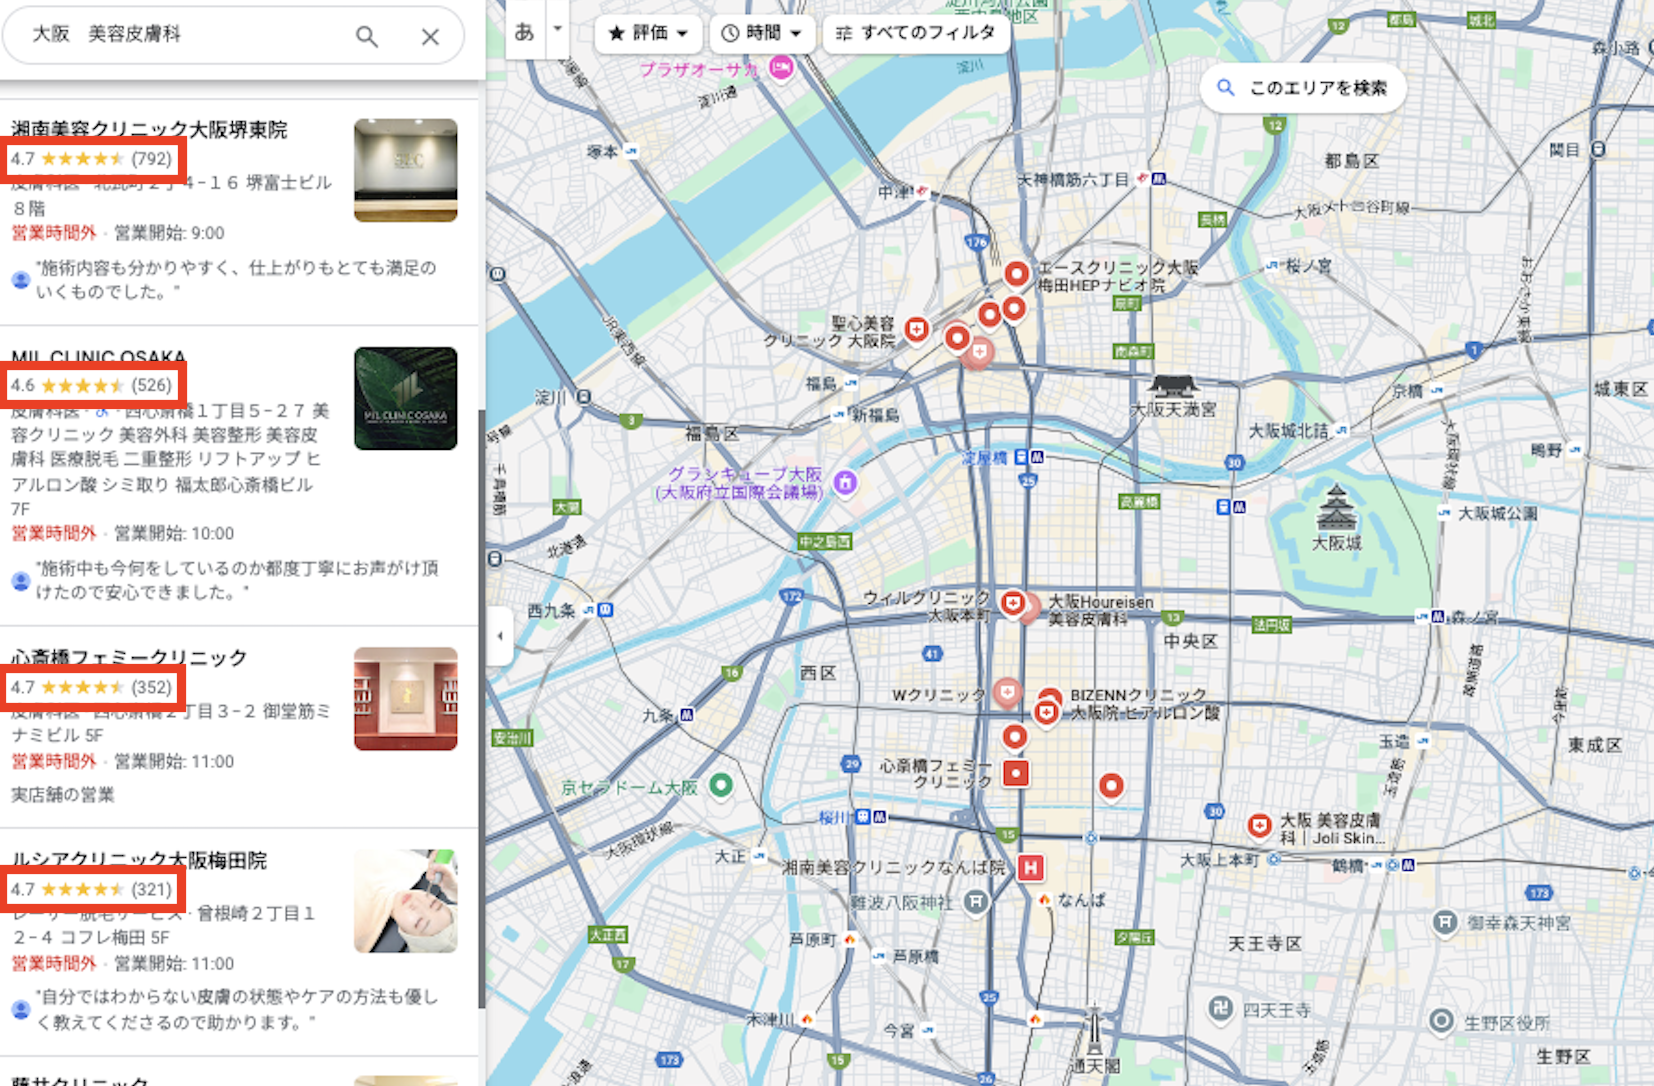Viewport: 1654px width, 1086px height.
Task: Click the BIZENNクリニック map pin
Action: coord(1046,713)
